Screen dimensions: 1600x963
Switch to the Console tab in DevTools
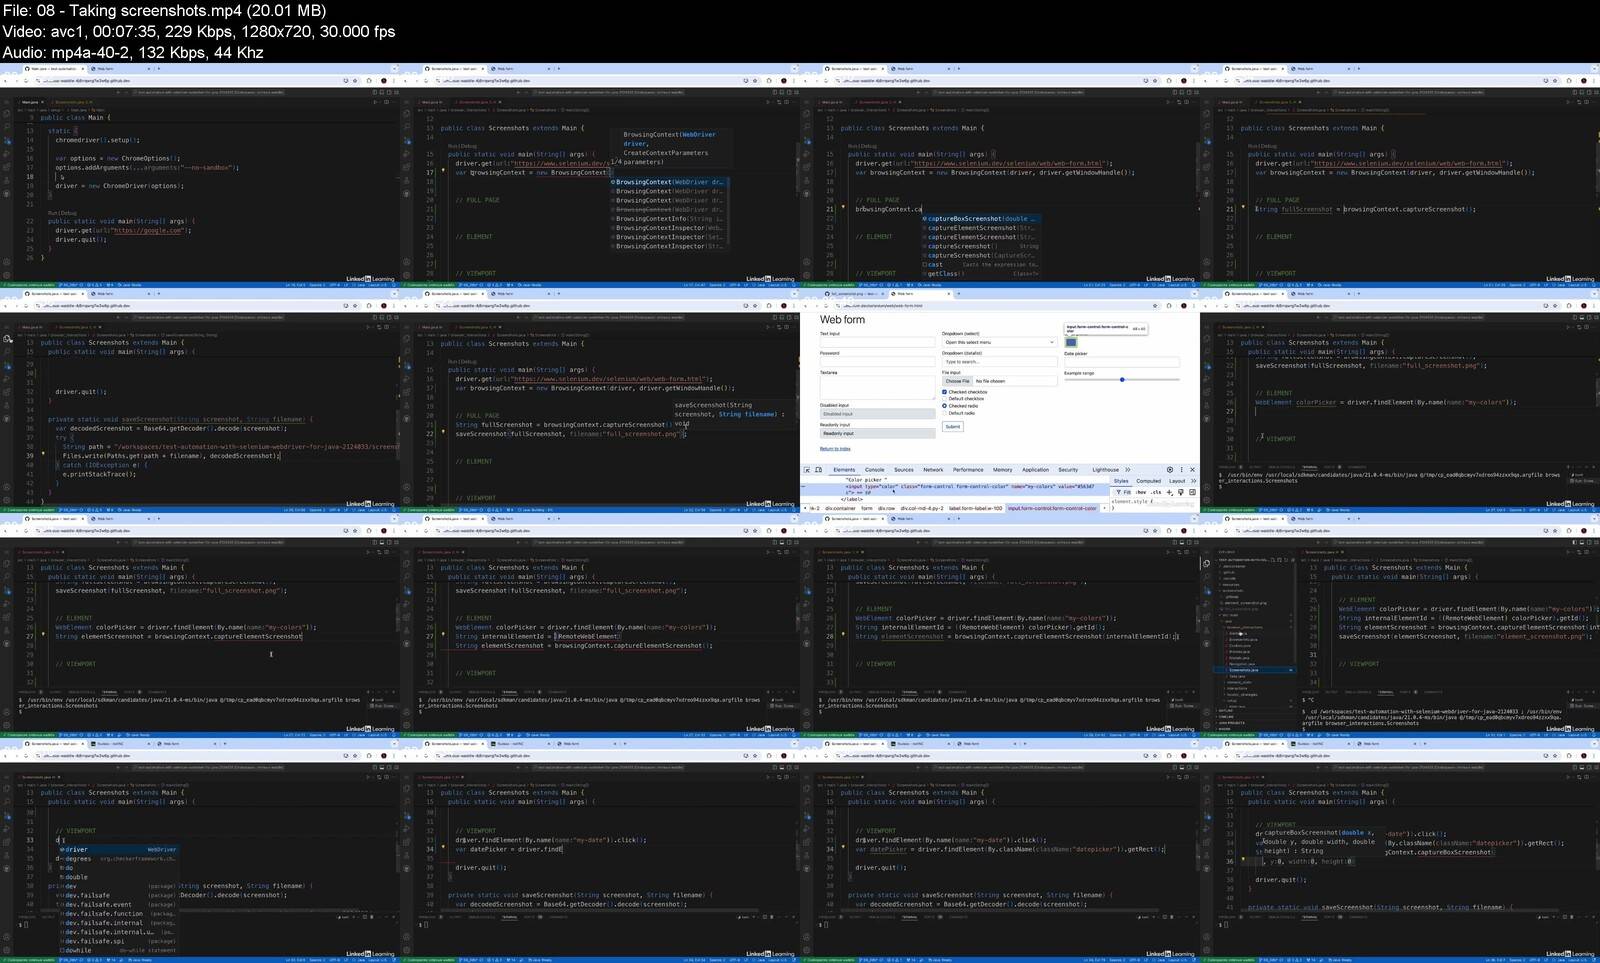coord(875,470)
